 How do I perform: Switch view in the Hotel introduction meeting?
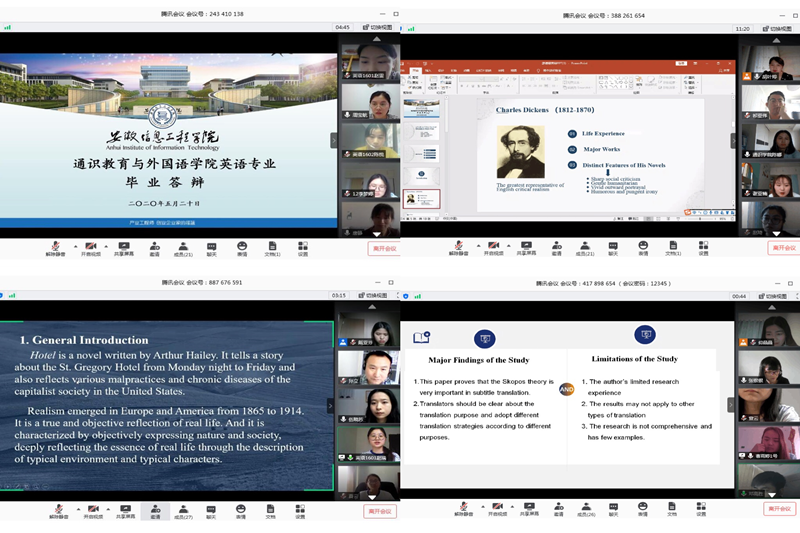click(x=371, y=295)
